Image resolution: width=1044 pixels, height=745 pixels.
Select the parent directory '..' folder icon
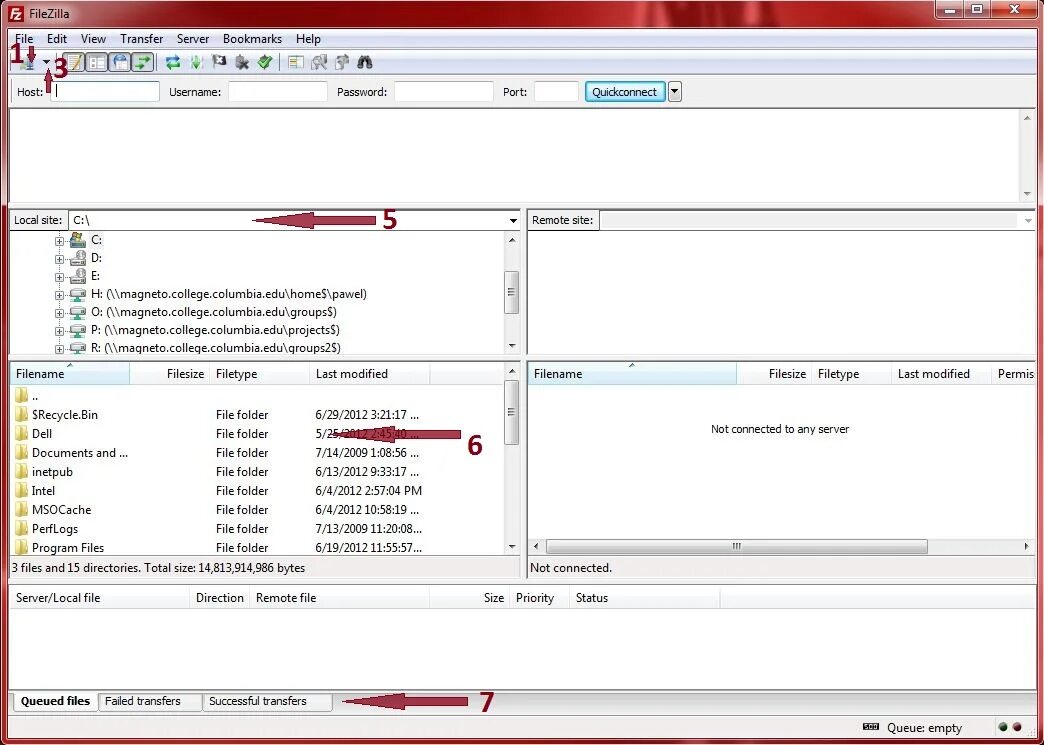point(21,395)
